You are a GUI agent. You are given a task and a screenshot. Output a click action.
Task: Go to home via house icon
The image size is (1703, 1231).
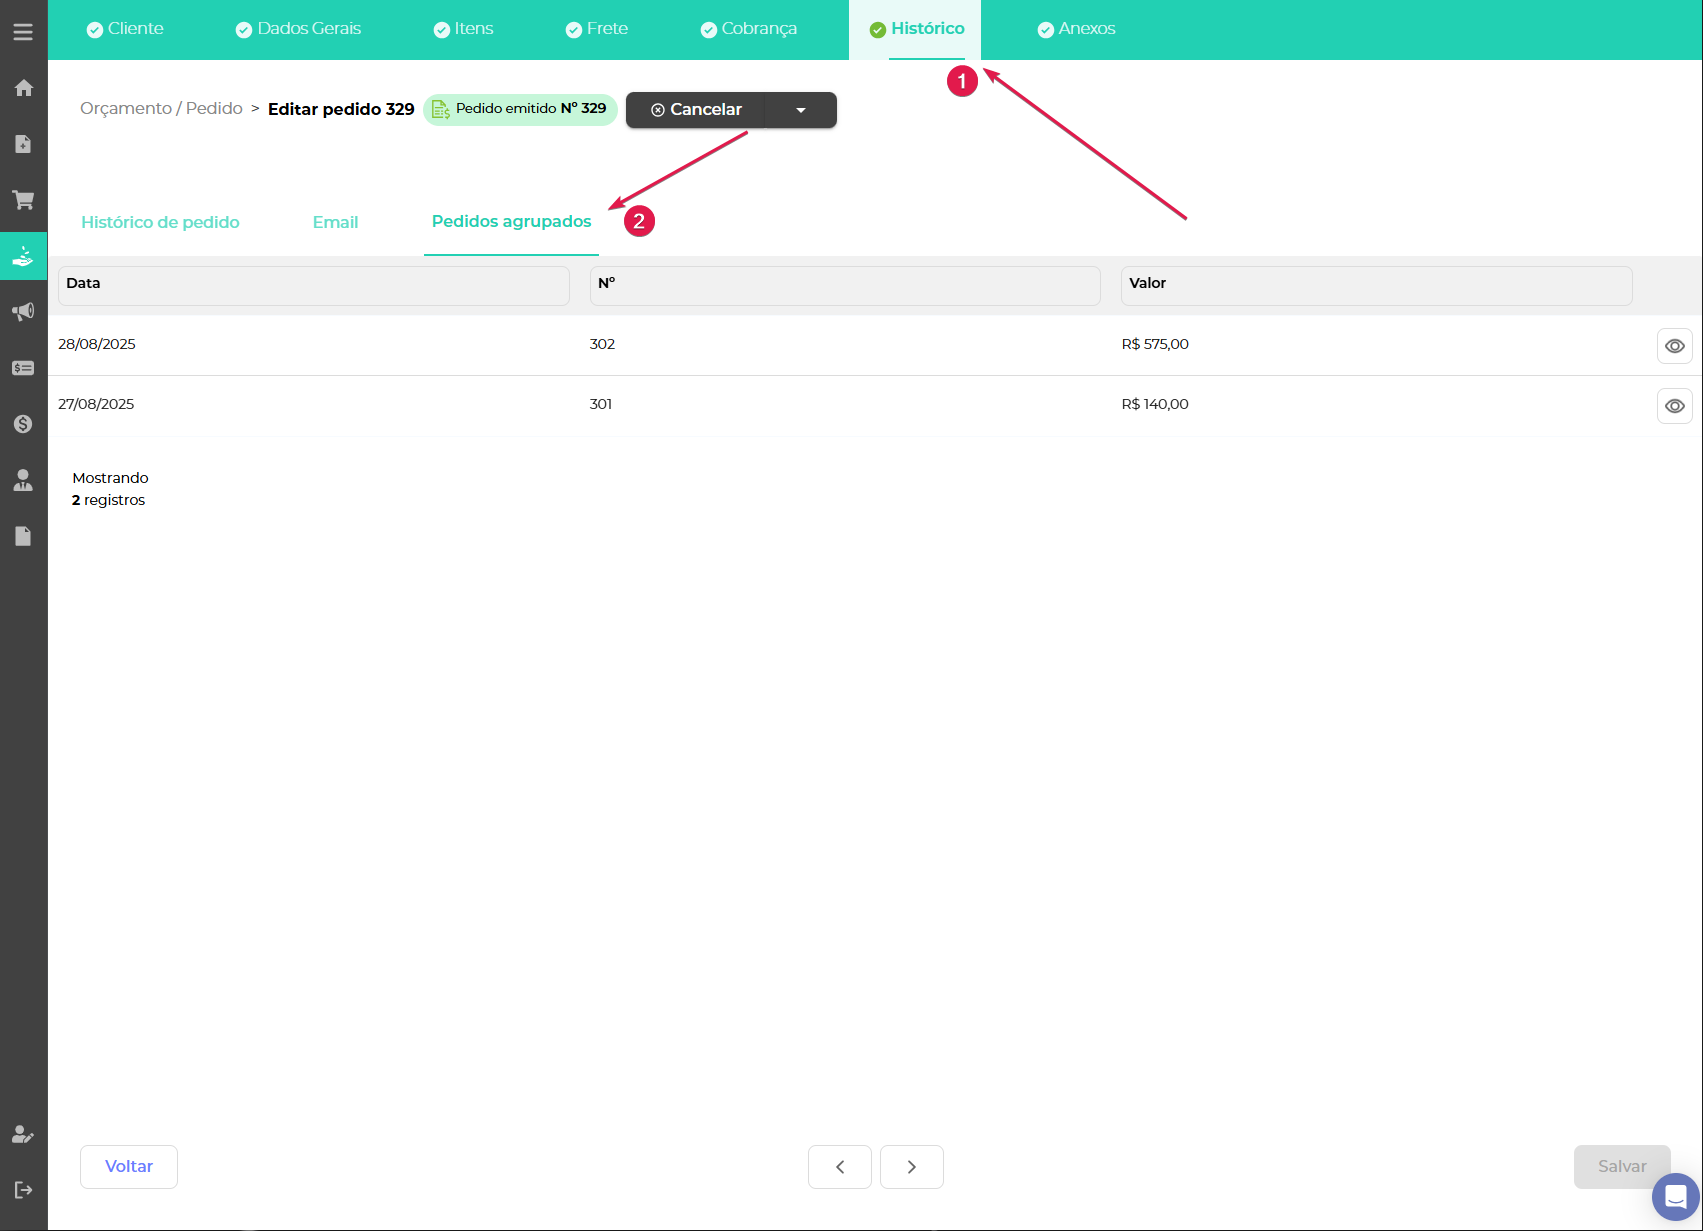tap(23, 88)
